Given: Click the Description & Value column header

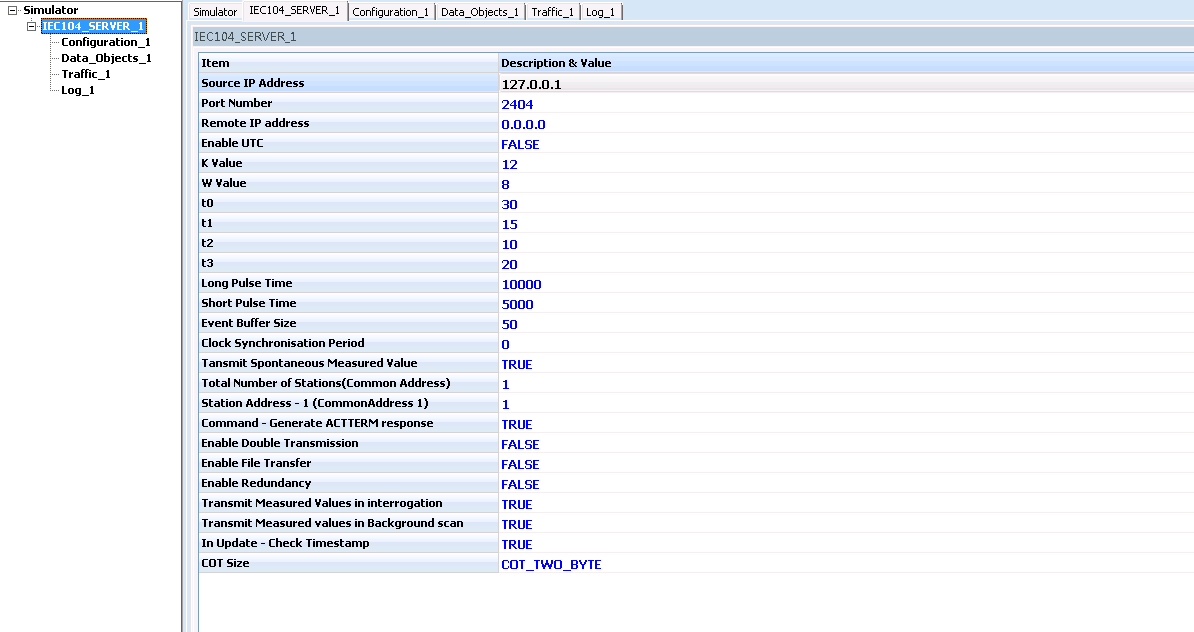Looking at the screenshot, I should 846,63.
